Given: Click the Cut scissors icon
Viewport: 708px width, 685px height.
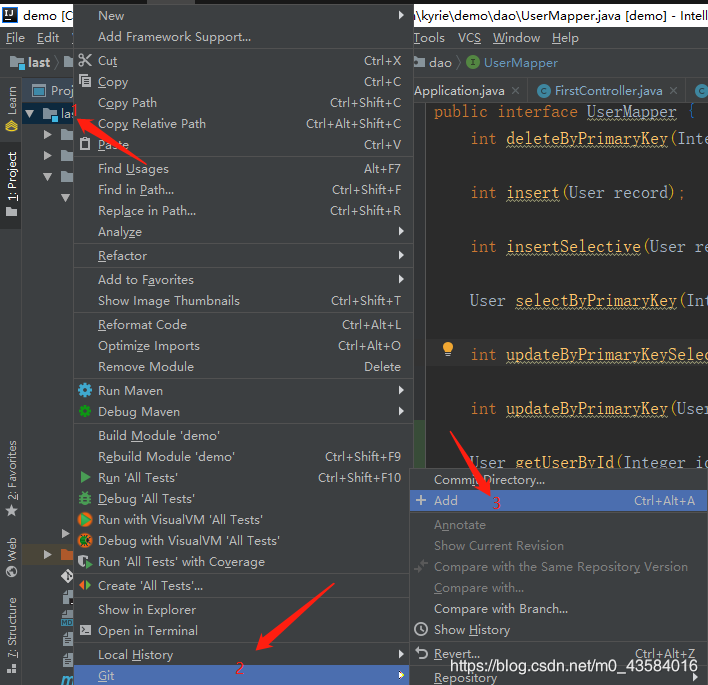Looking at the screenshot, I should (x=85, y=61).
